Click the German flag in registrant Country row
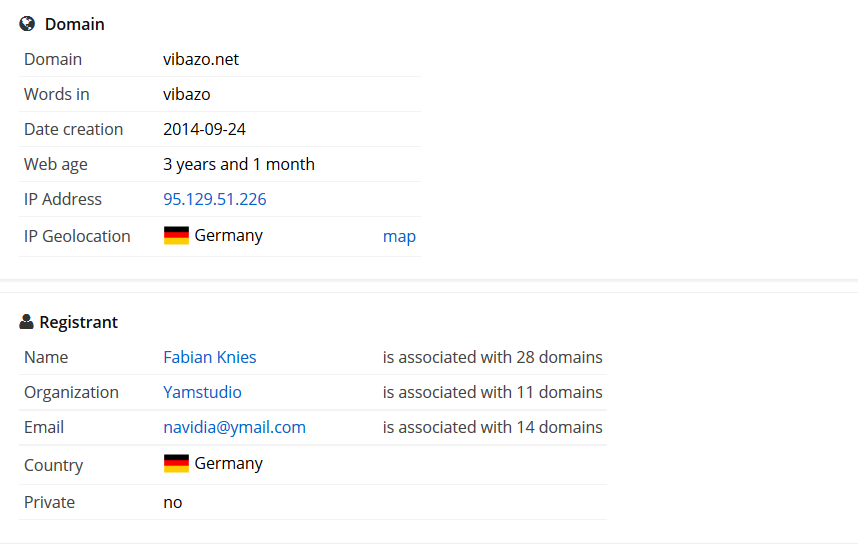Viewport: 858px width, 548px height. [176, 464]
